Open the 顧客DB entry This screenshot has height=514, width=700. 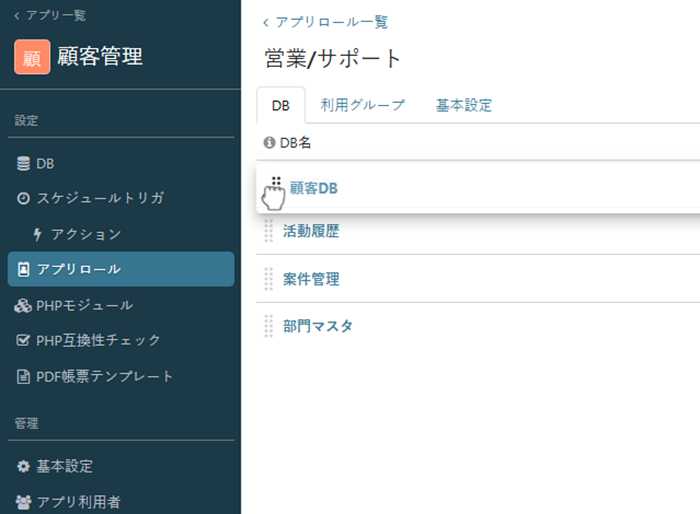(314, 187)
